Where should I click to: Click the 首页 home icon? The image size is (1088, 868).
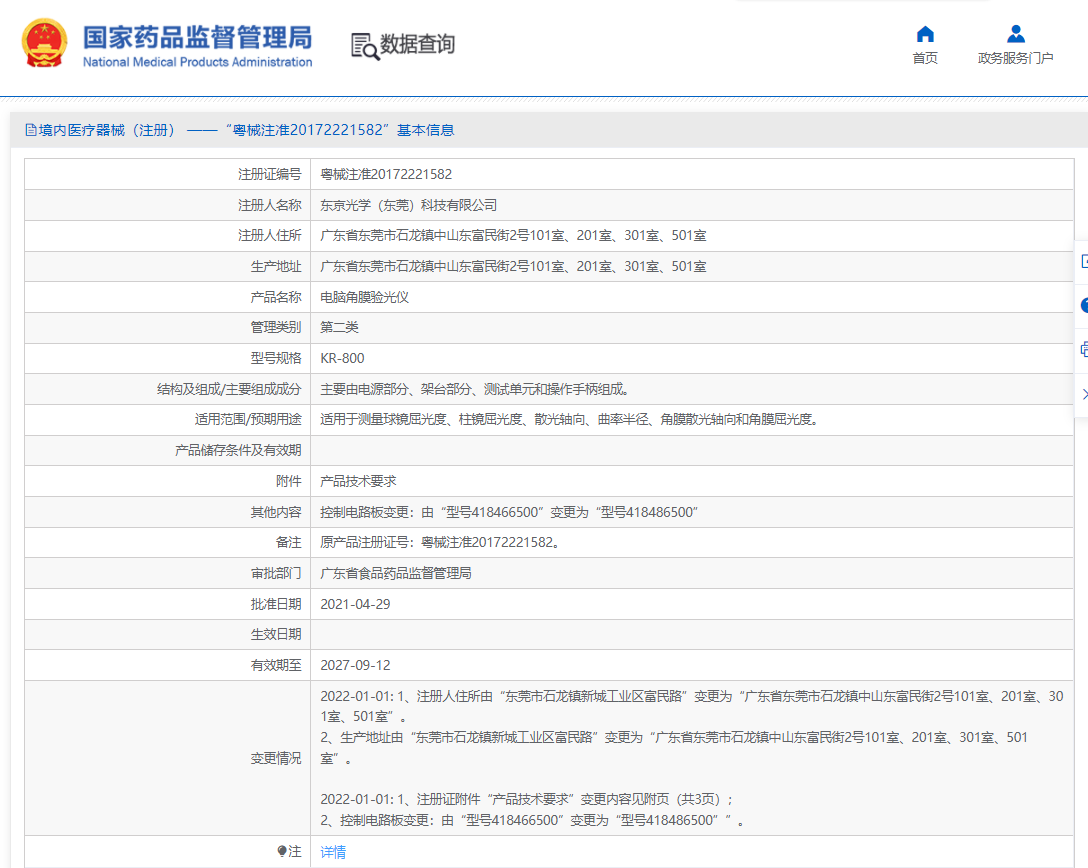click(x=925, y=34)
